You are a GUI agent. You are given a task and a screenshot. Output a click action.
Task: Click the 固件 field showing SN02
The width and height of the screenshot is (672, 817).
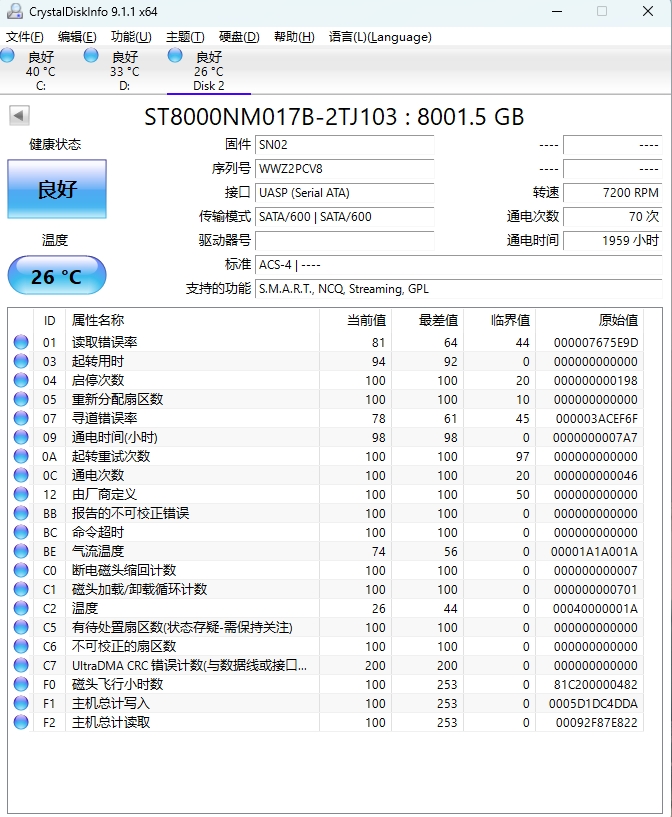pyautogui.click(x=344, y=145)
